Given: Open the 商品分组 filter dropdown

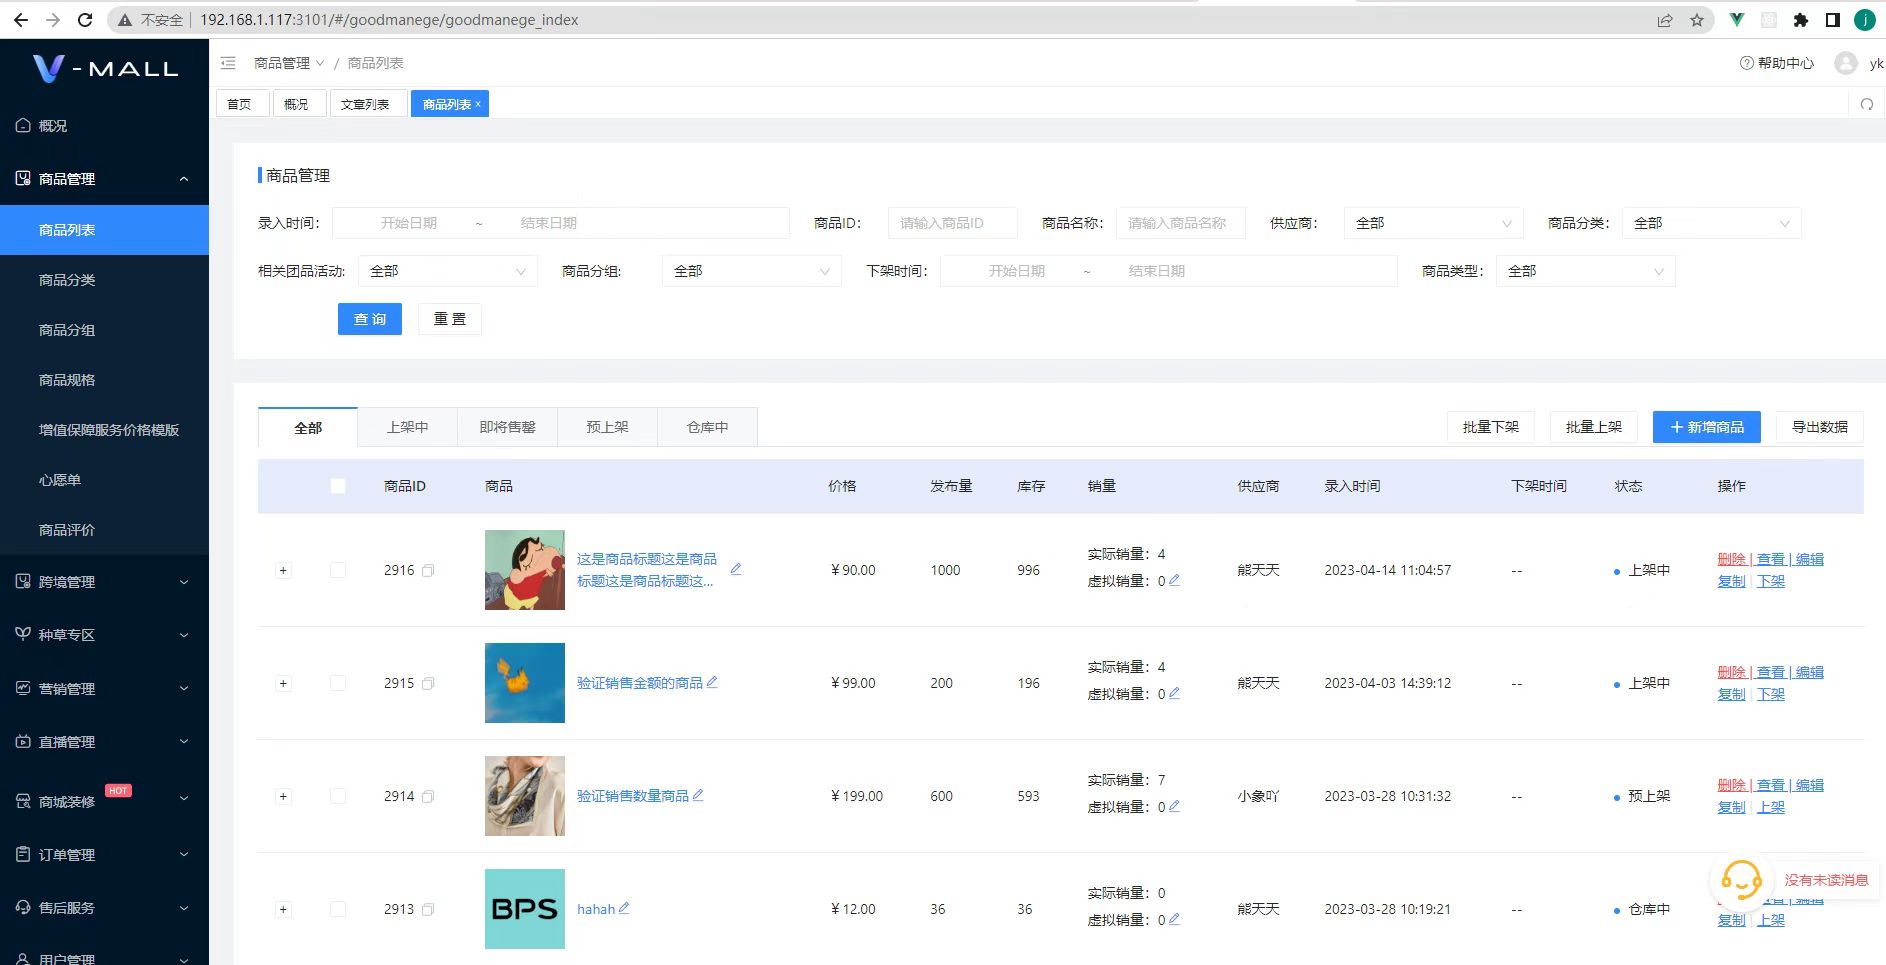Looking at the screenshot, I should tap(751, 271).
